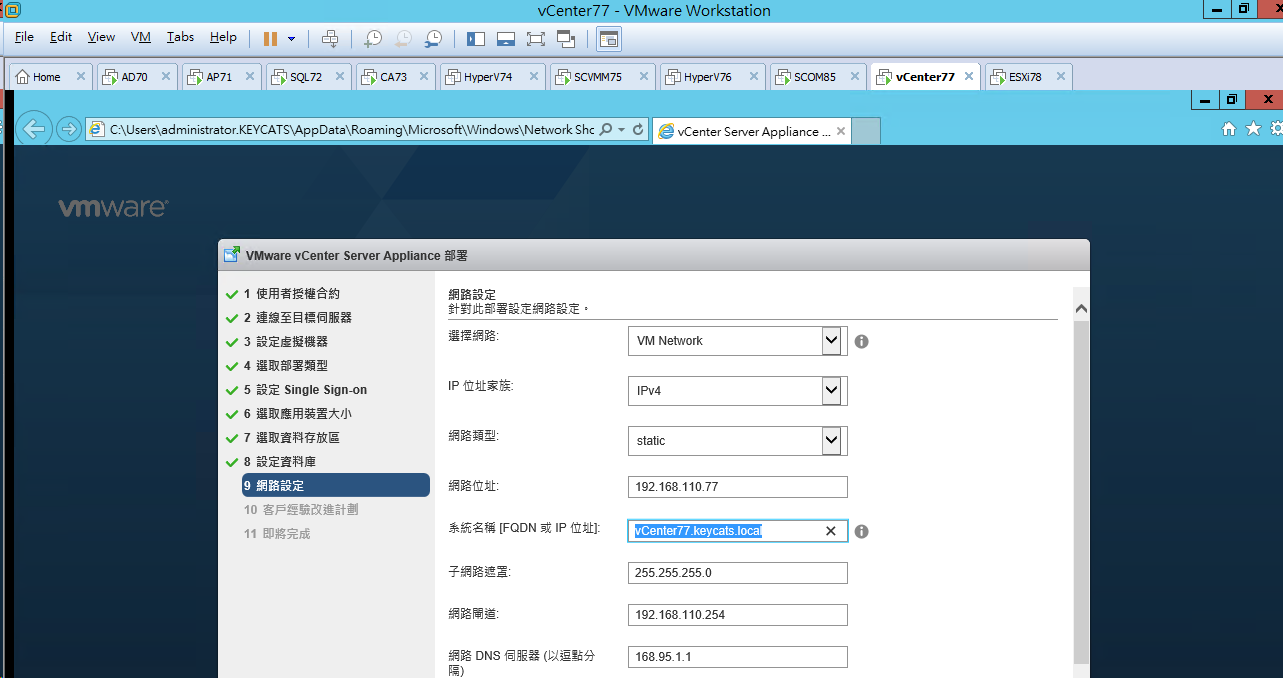
Task: Go to step 2 連線至目標伺服器
Action: (x=297, y=318)
